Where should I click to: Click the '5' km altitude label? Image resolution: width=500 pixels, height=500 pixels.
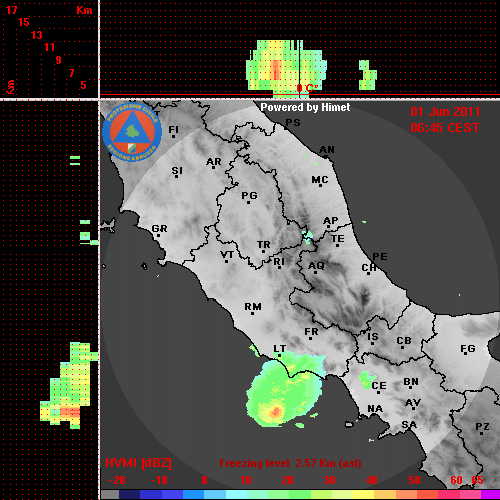(x=83, y=85)
